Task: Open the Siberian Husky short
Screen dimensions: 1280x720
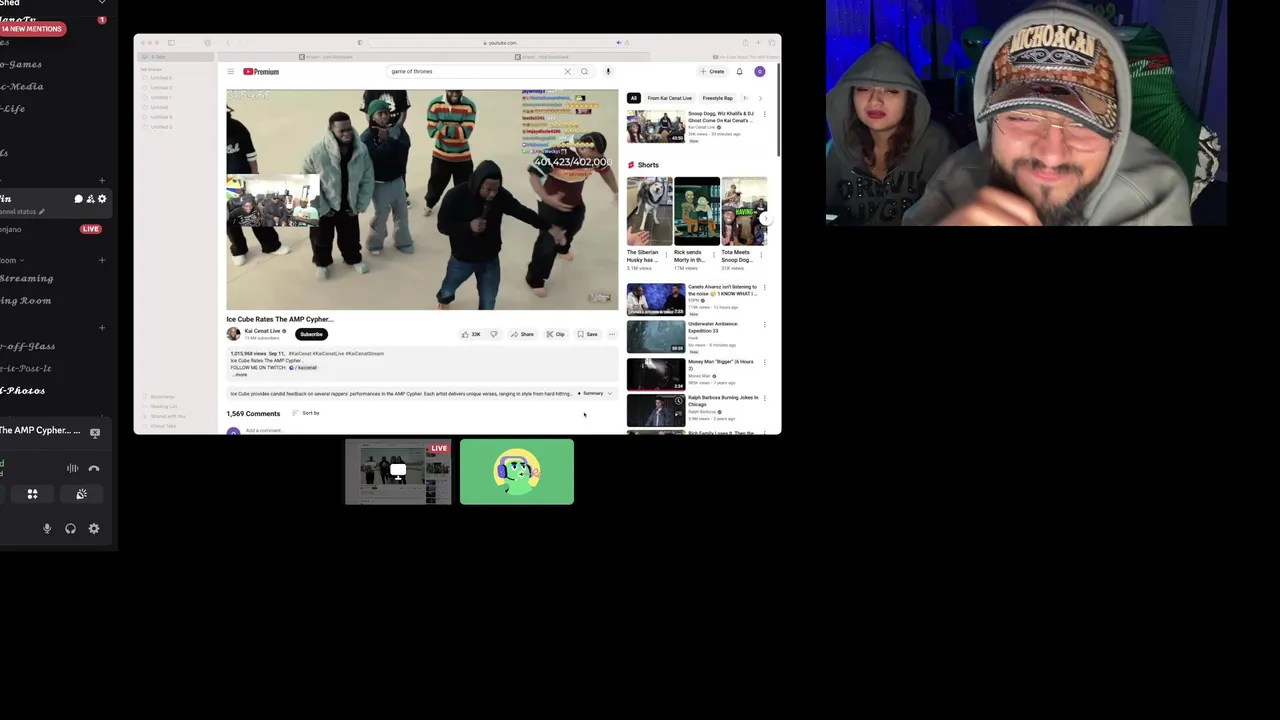Action: pos(649,211)
